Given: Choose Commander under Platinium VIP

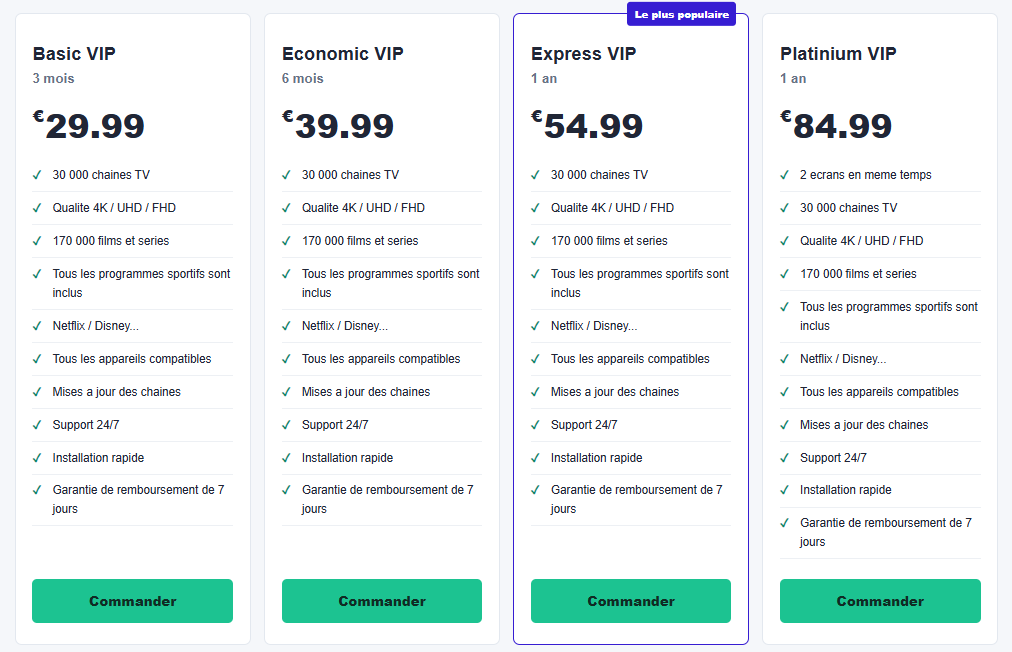Looking at the screenshot, I should coord(880,601).
